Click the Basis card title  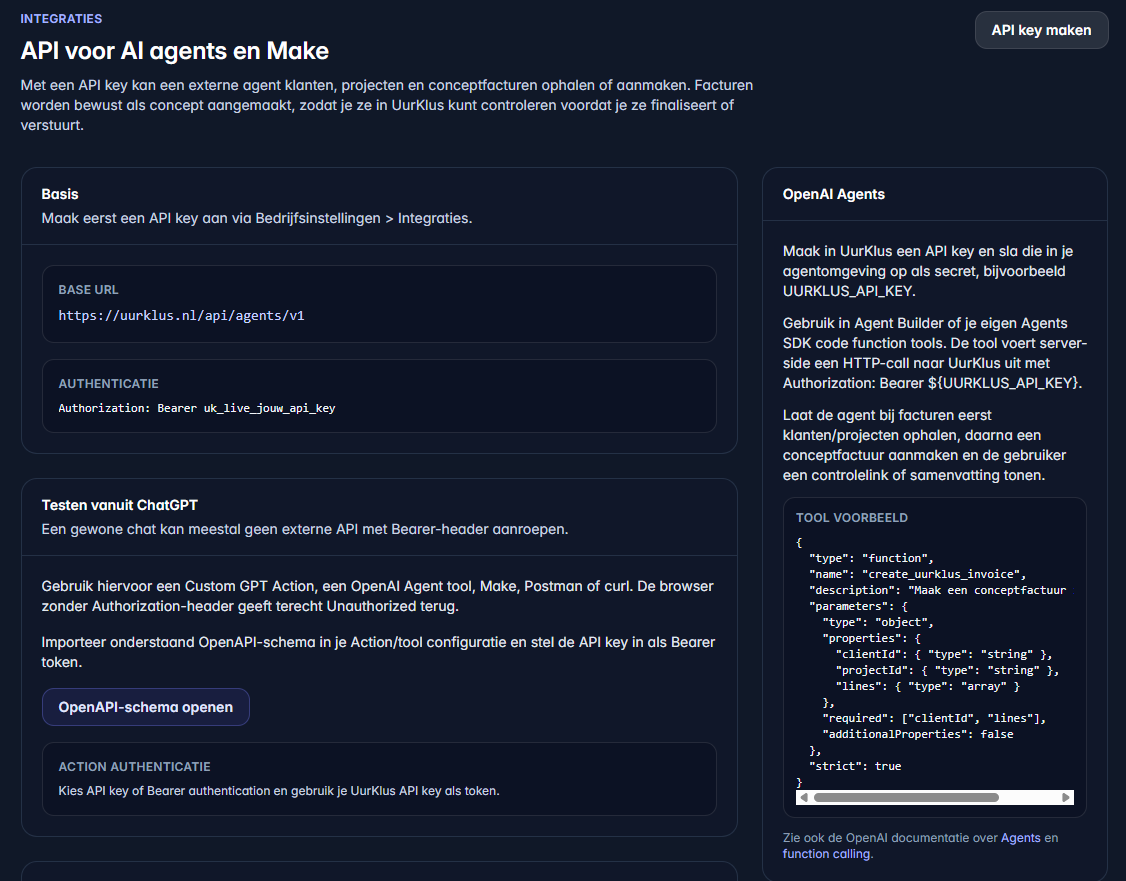pyautogui.click(x=60, y=194)
